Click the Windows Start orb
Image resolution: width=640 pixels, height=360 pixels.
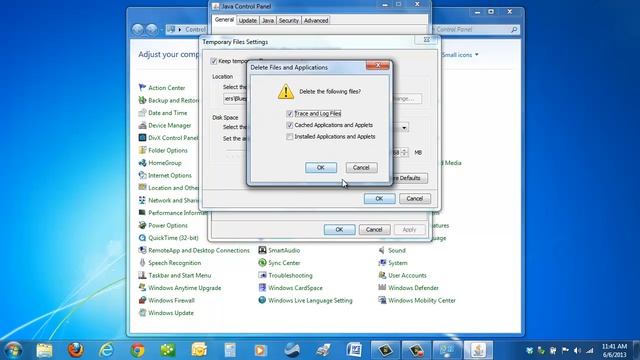pyautogui.click(x=13, y=350)
